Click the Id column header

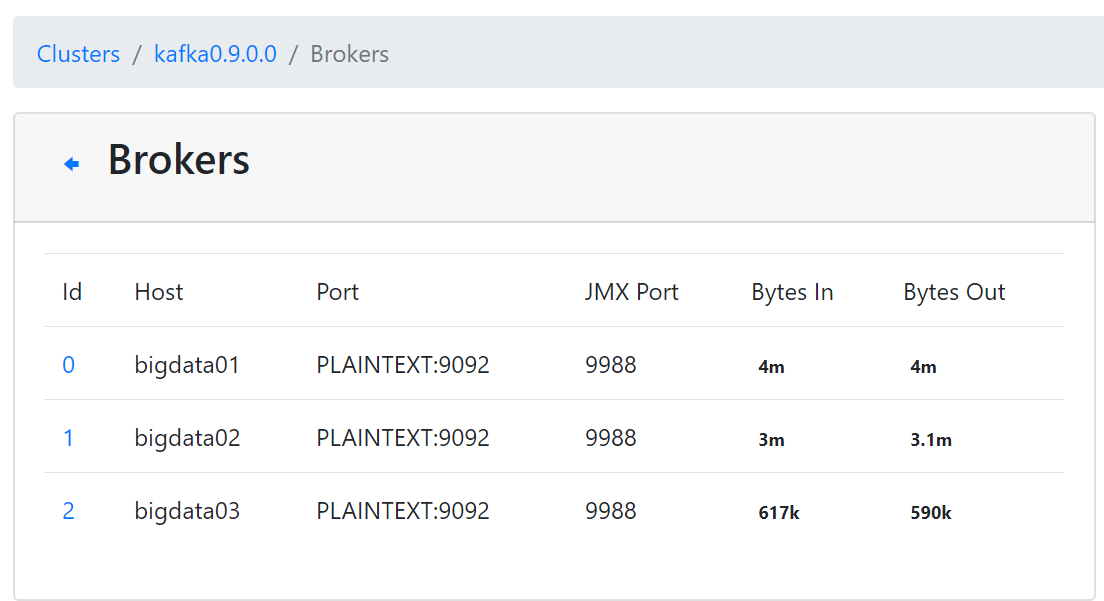pyautogui.click(x=72, y=292)
